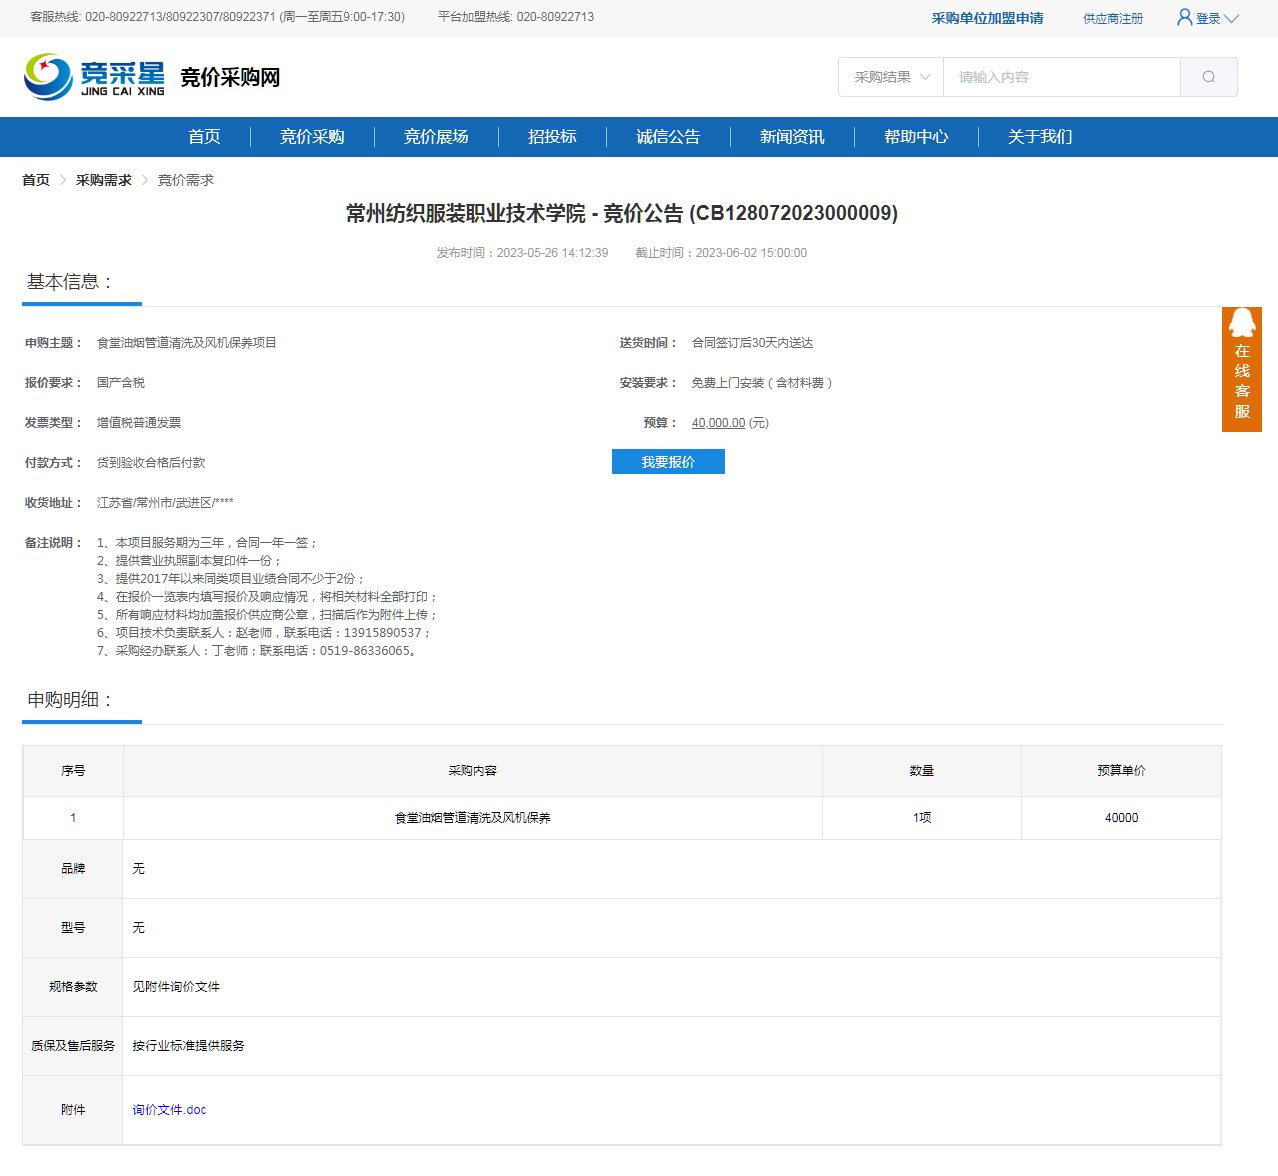Click the search magnifier icon
1278x1176 pixels.
tap(1208, 77)
